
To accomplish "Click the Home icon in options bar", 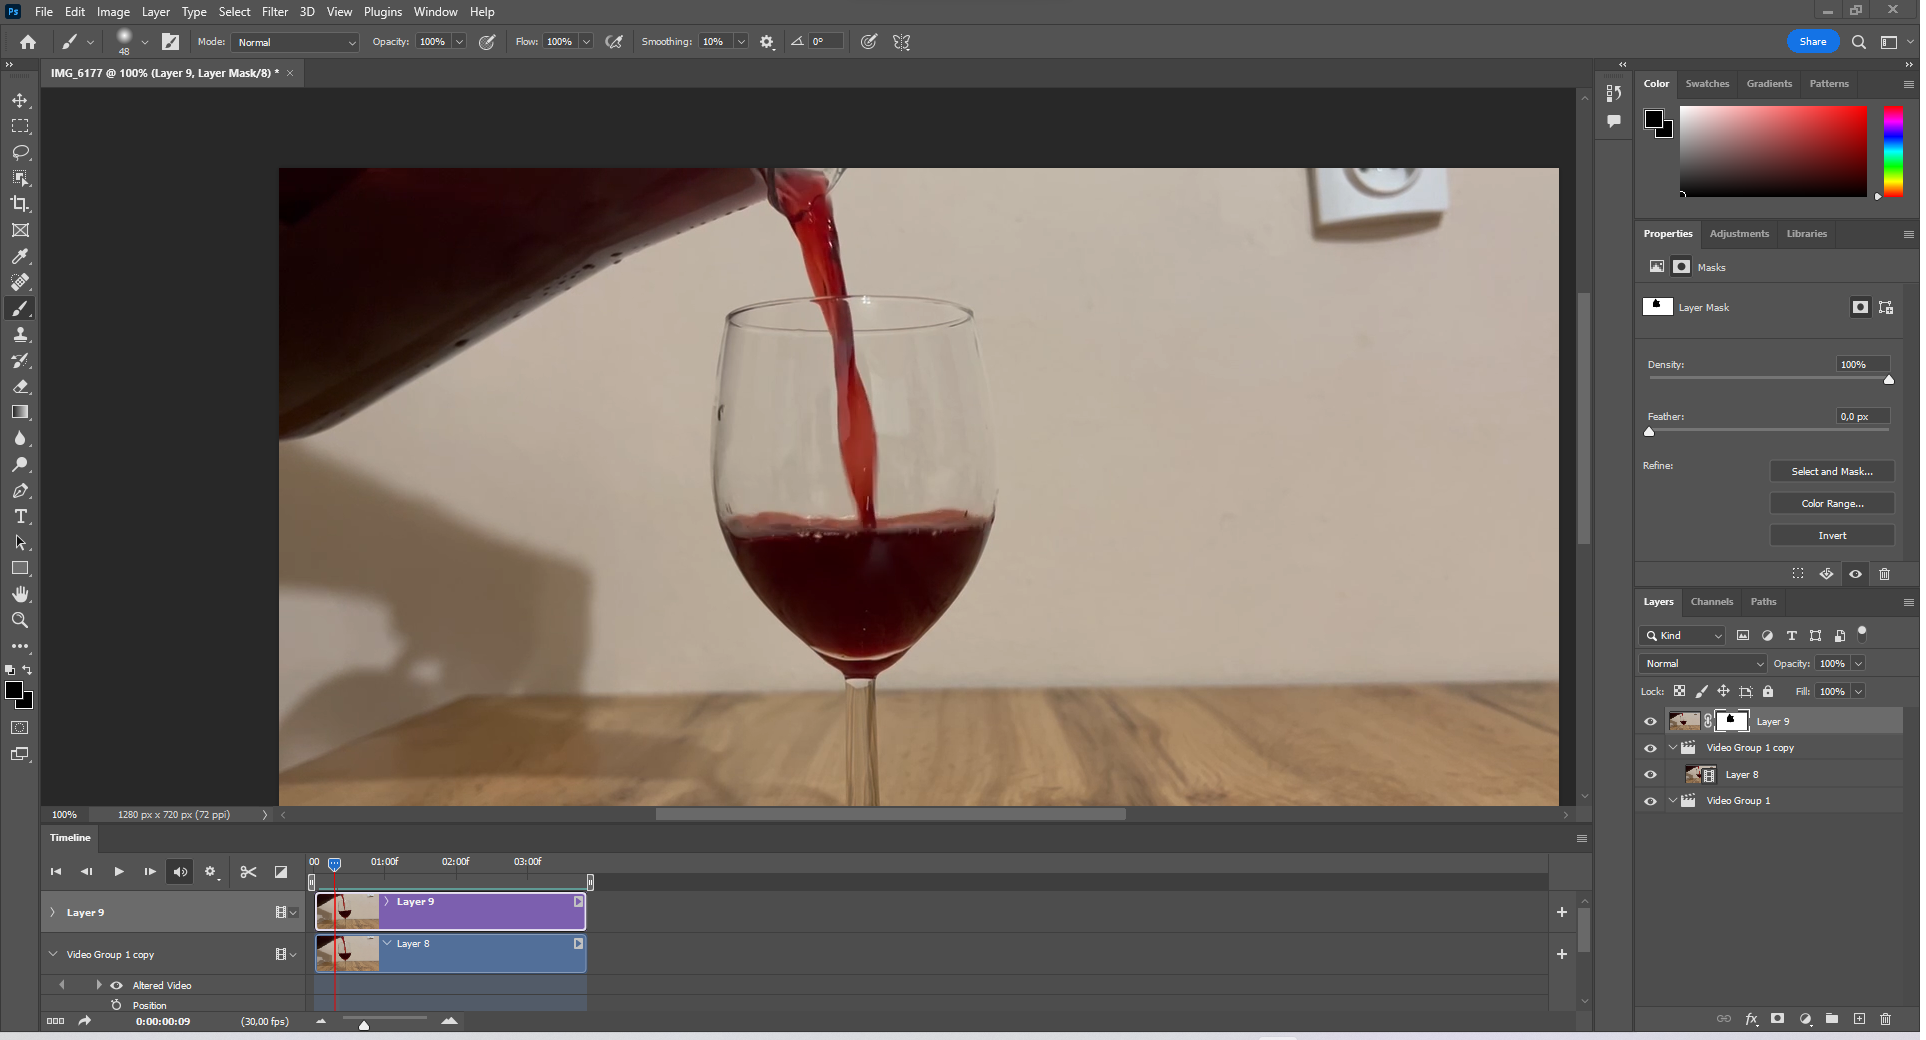I will [28, 42].
